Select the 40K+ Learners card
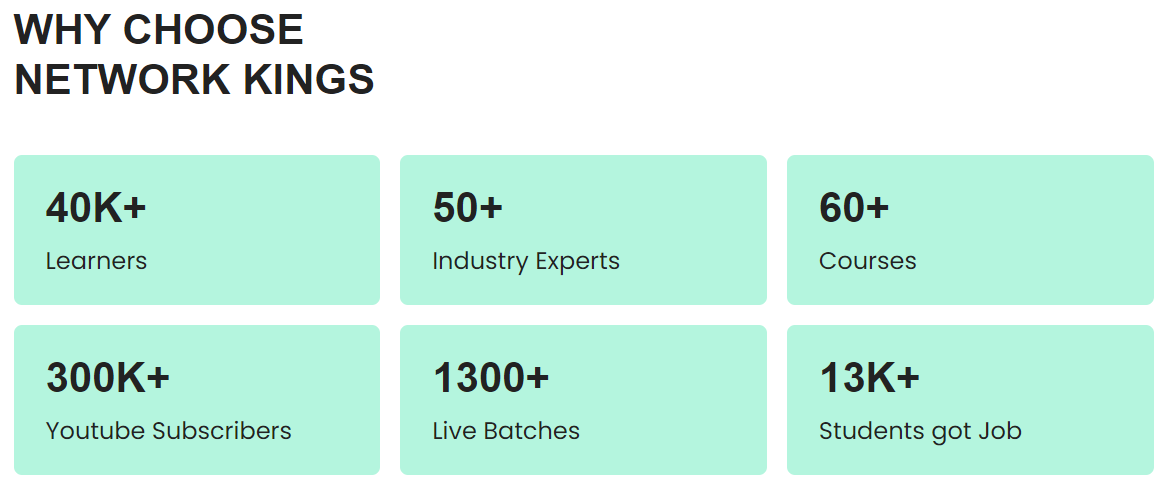Screen dimensions: 1176x501 click(x=197, y=230)
